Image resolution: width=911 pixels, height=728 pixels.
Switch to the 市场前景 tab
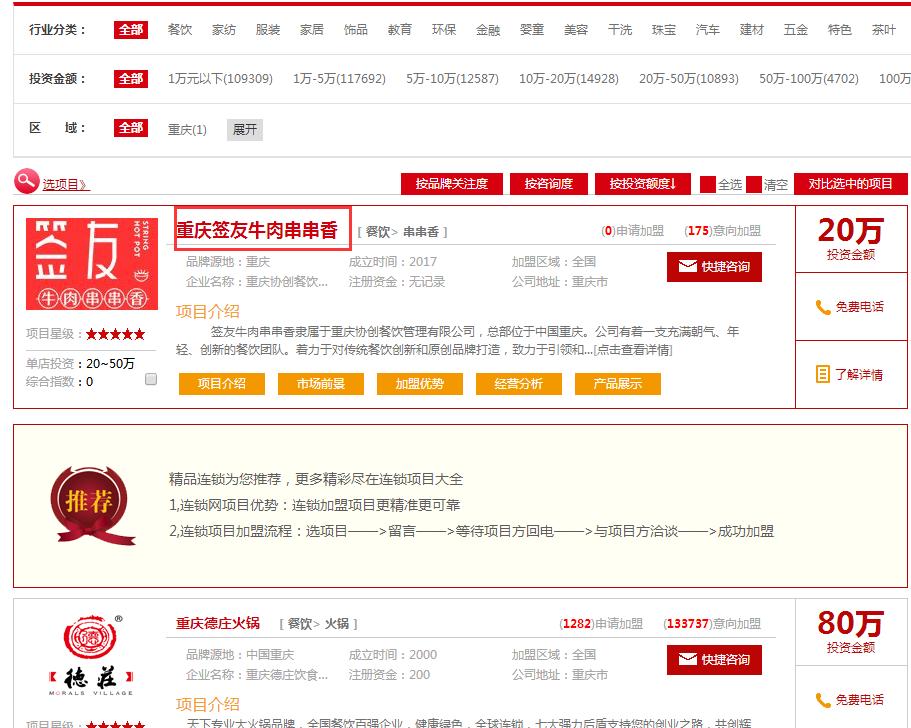[321, 383]
